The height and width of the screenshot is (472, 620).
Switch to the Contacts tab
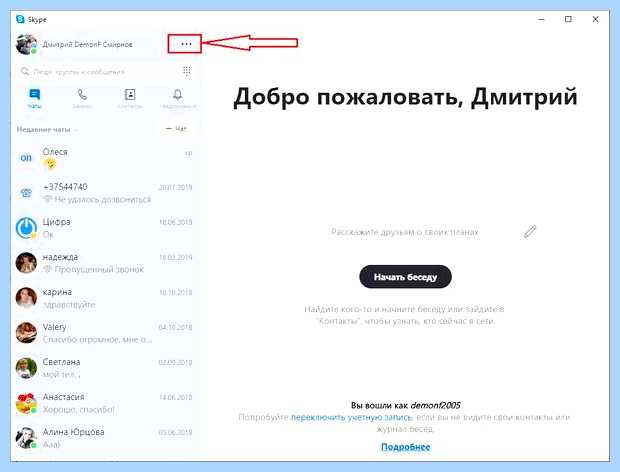(x=130, y=98)
